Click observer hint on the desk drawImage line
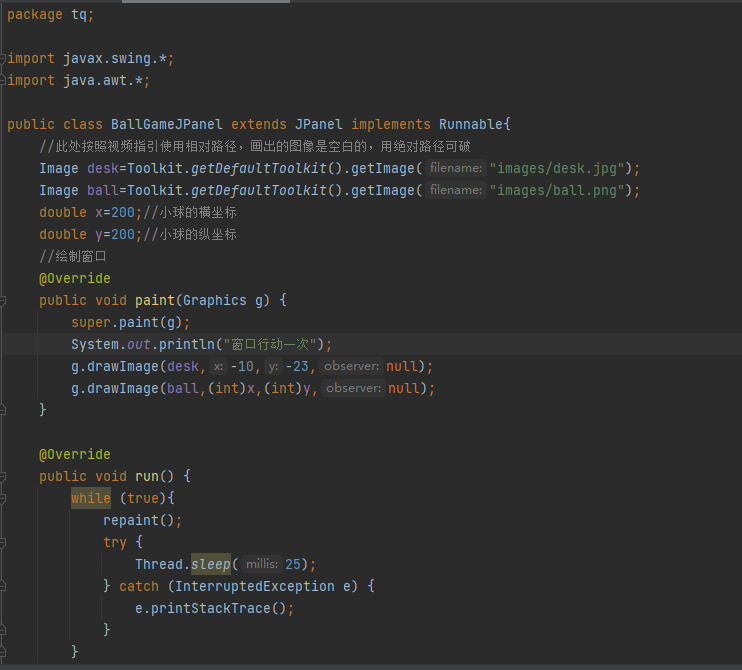 pyautogui.click(x=351, y=367)
